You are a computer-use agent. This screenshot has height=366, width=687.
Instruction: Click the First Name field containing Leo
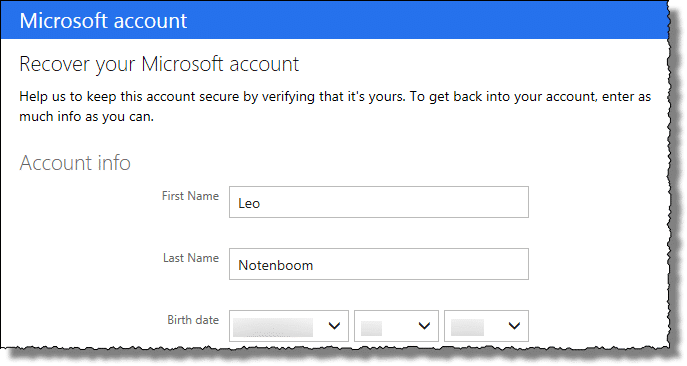coord(379,202)
